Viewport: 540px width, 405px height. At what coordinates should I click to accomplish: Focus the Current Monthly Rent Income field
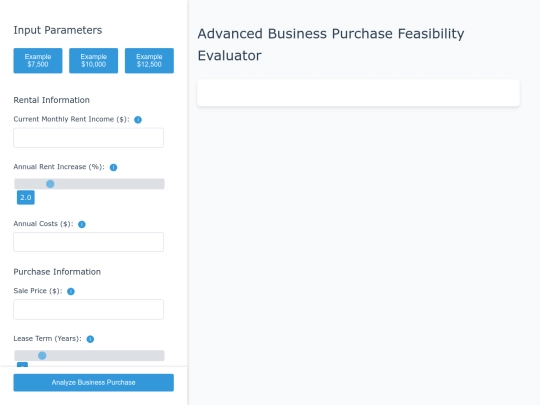pyautogui.click(x=89, y=138)
